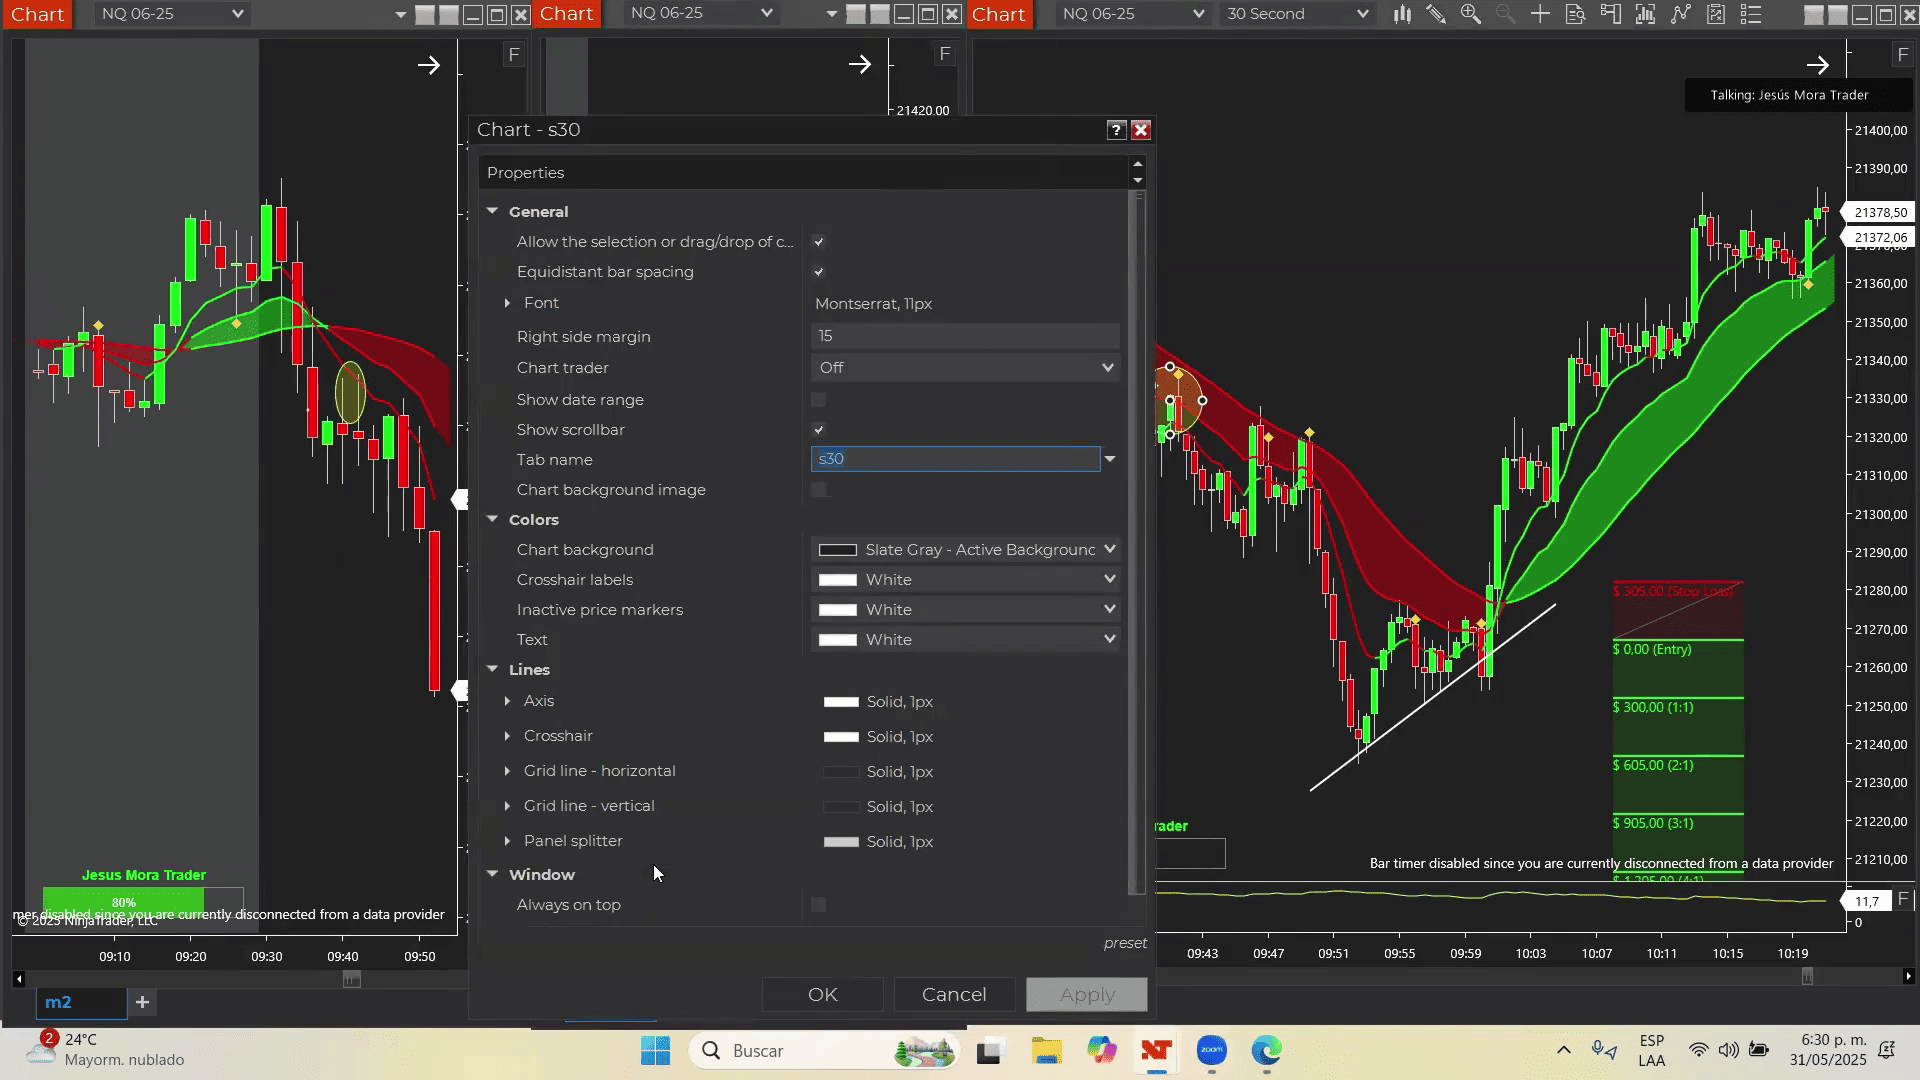1920x1080 pixels.
Task: Enable Chart background image checkbox
Action: [x=819, y=490]
